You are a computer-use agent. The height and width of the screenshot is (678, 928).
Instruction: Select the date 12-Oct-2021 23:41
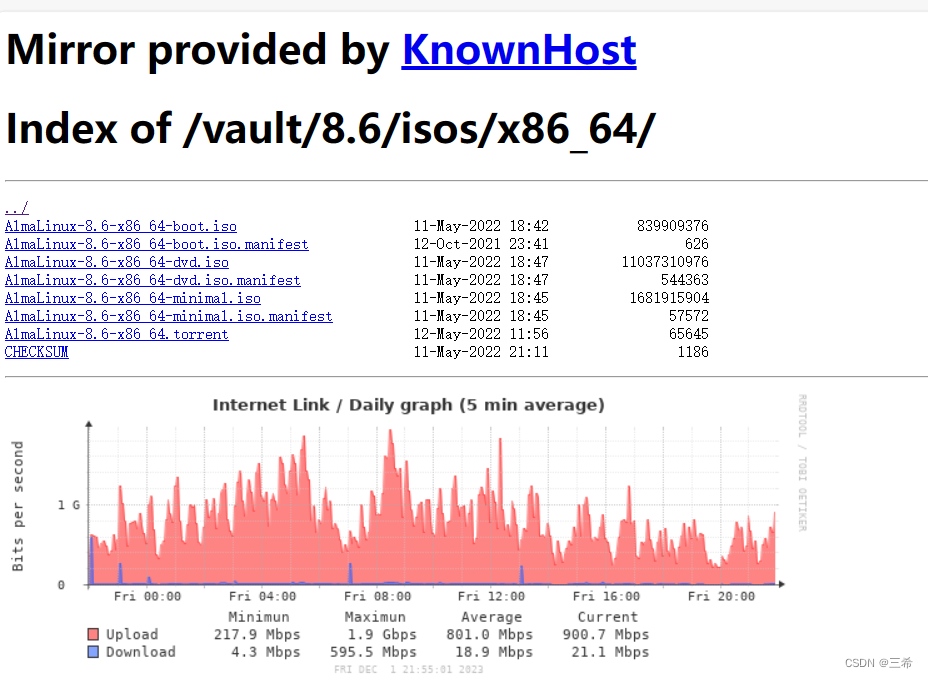(x=481, y=244)
